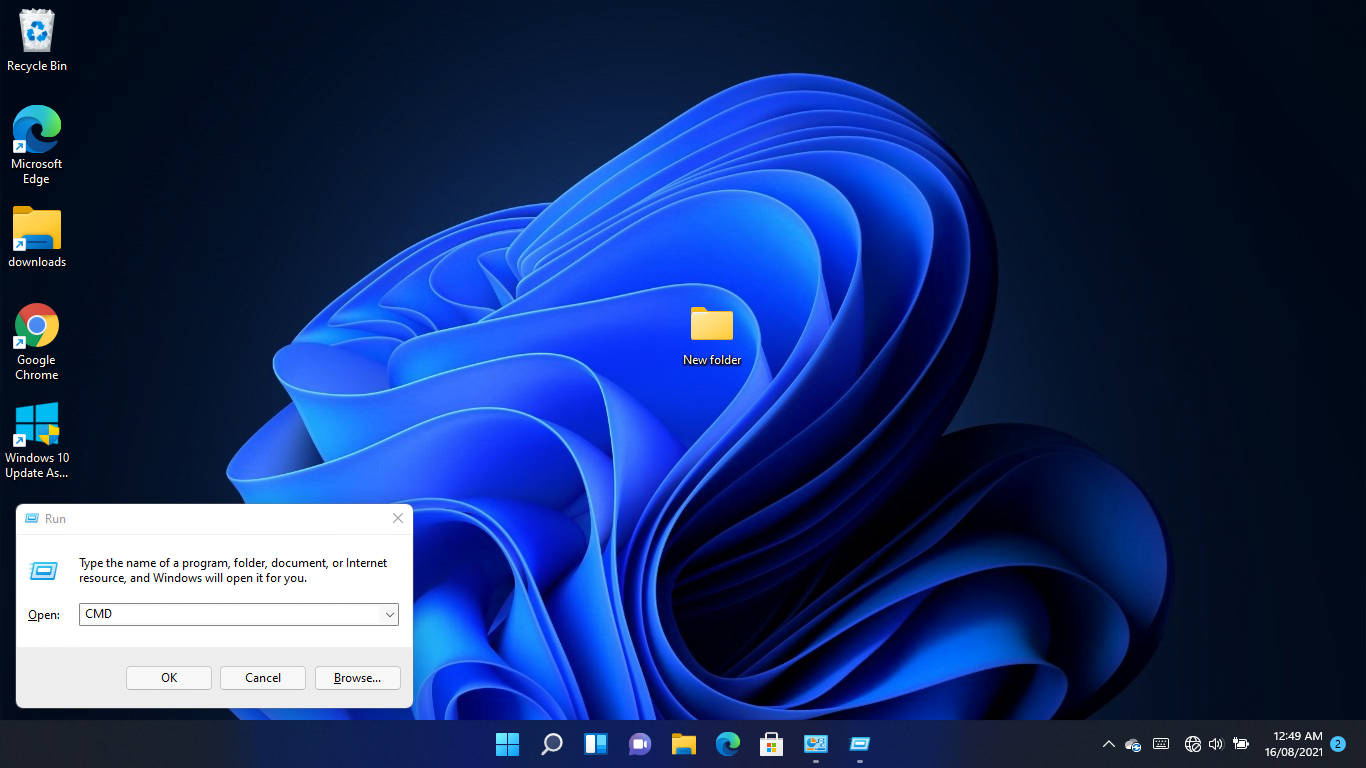Open Microsoft Teams Chat from taskbar
This screenshot has width=1366, height=768.
pos(639,744)
